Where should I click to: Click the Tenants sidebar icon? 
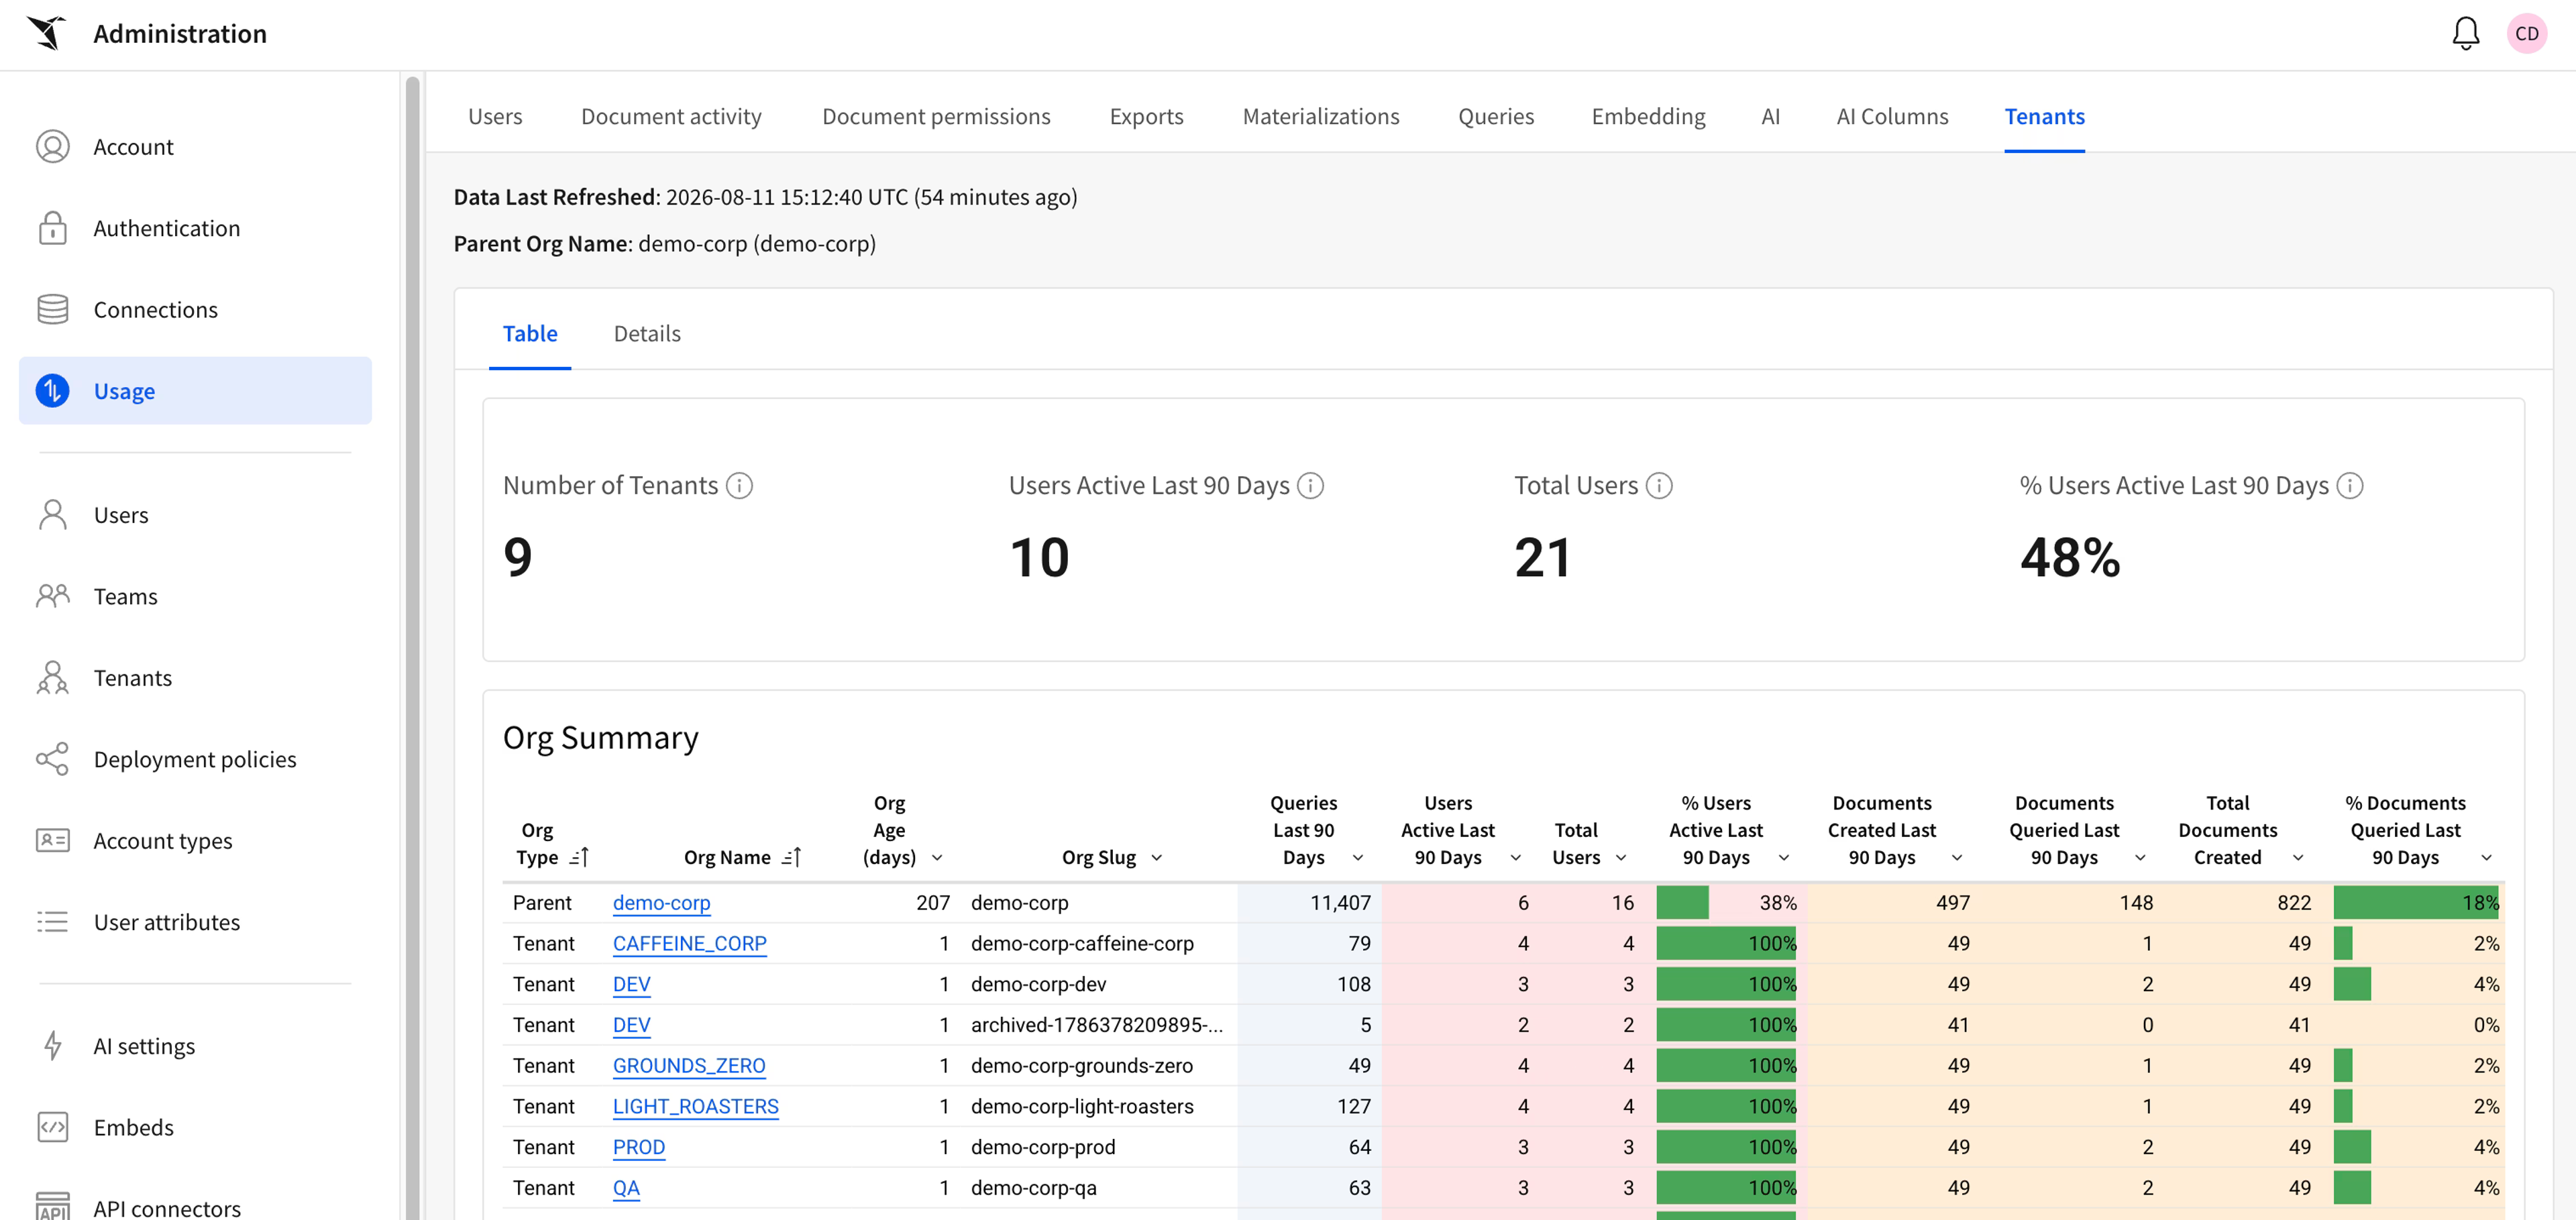coord(53,678)
